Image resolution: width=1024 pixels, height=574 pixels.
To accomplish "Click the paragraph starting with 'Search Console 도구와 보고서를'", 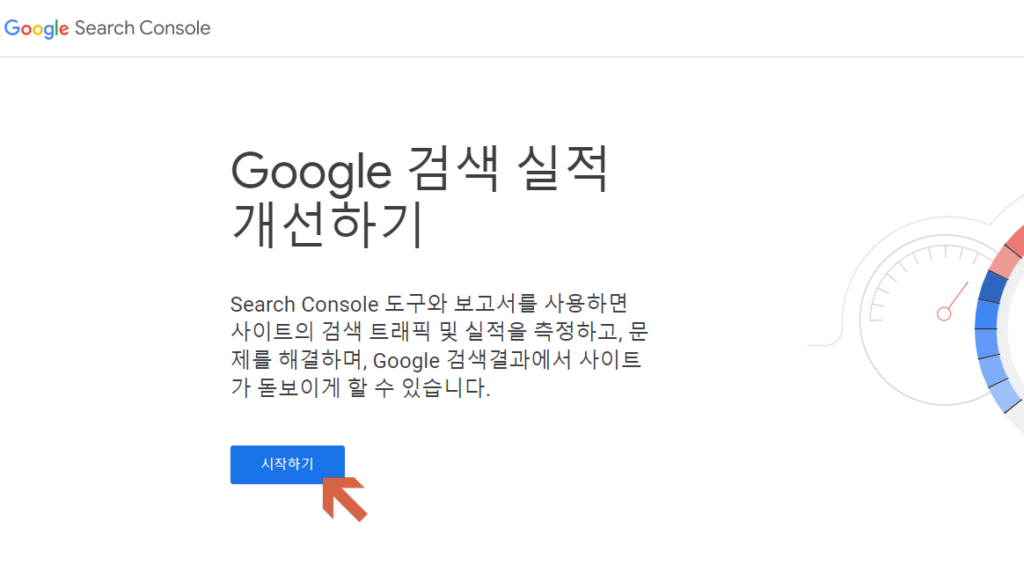I will [x=439, y=345].
